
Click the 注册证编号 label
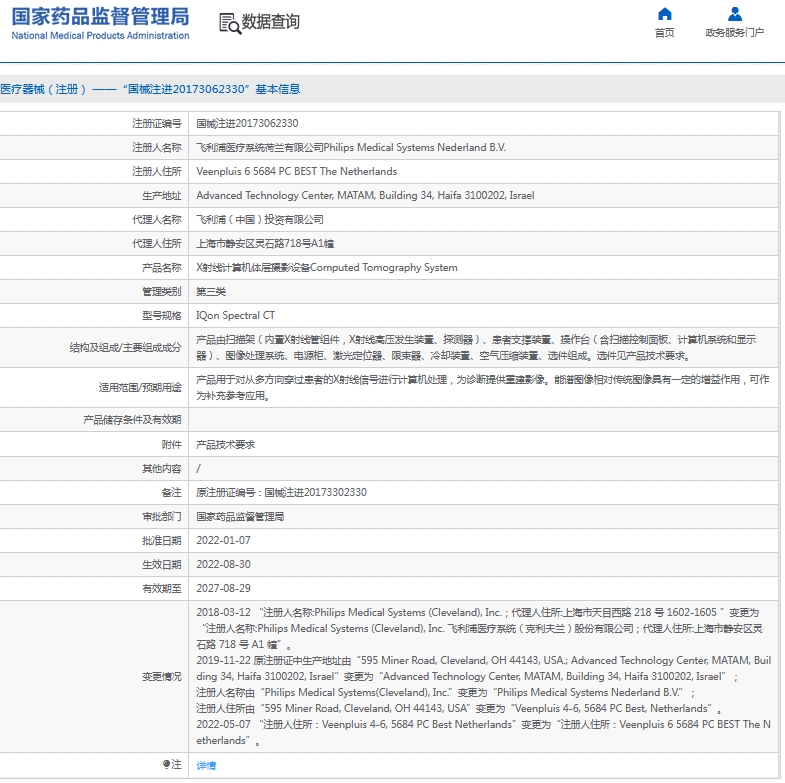[x=157, y=123]
